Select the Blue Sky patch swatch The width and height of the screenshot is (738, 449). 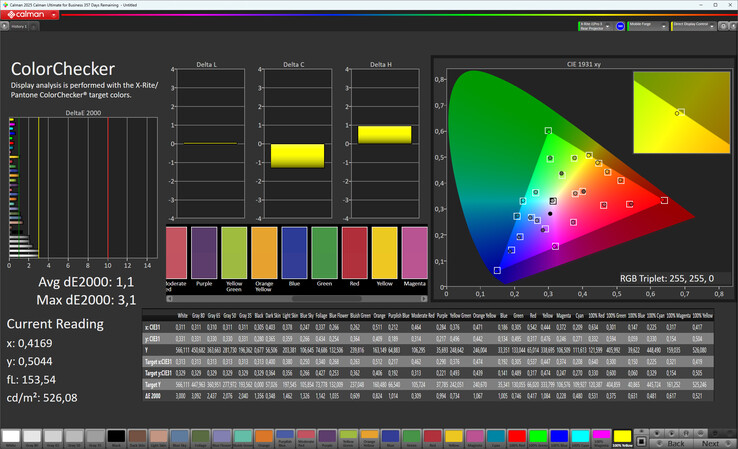(180, 438)
